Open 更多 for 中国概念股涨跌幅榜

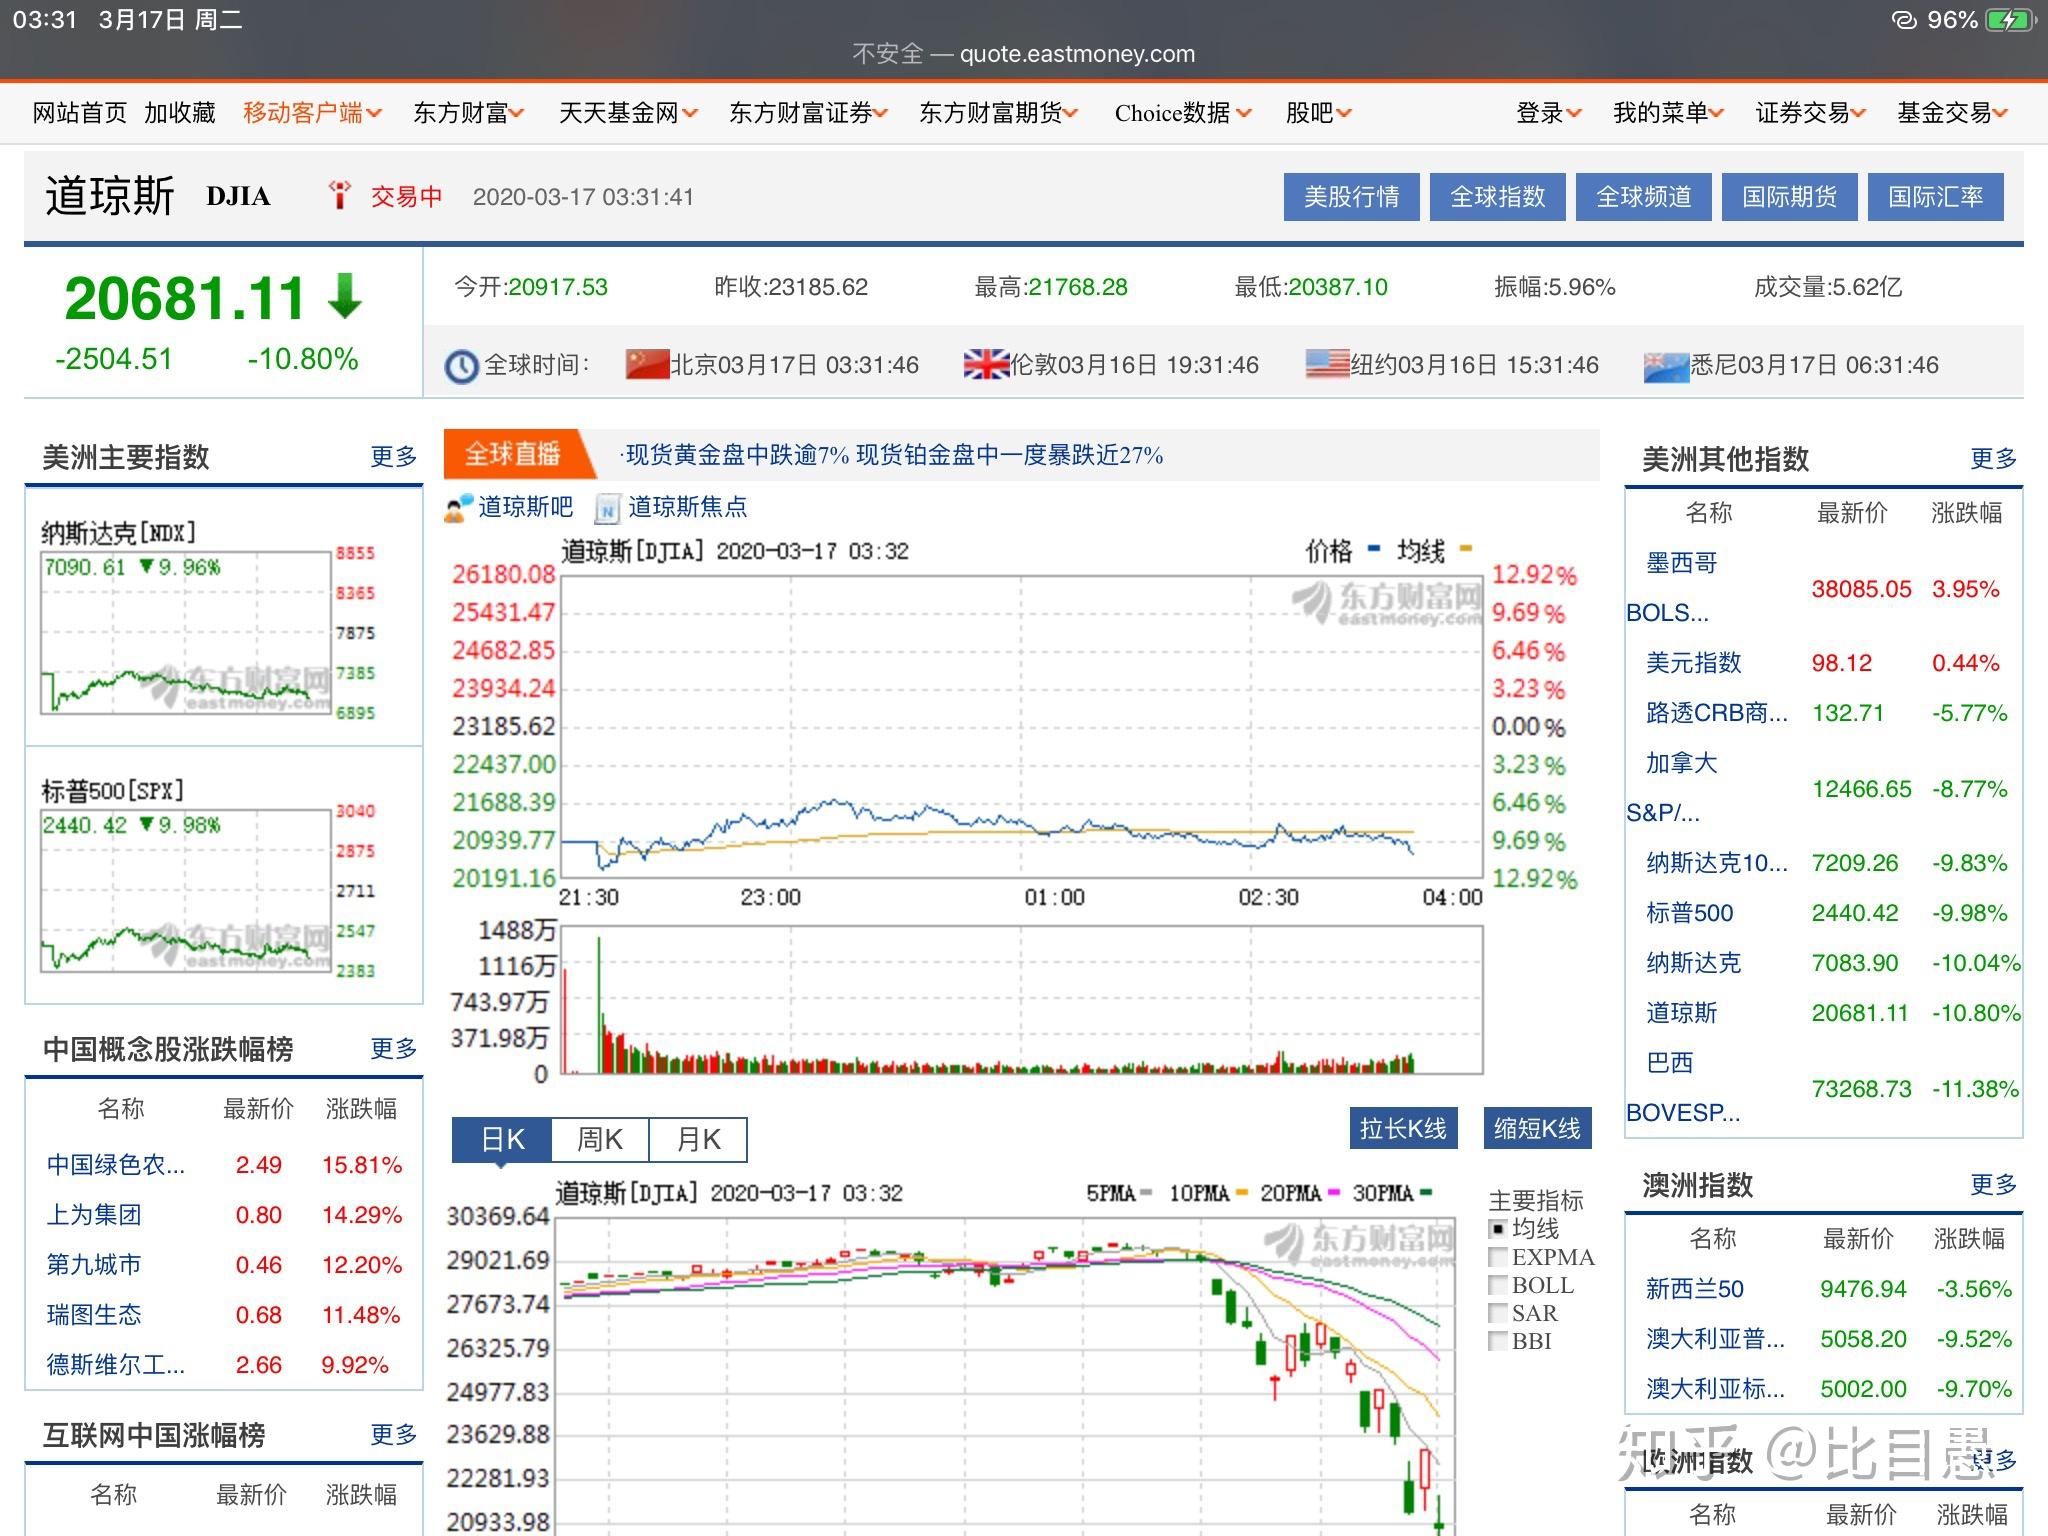click(x=393, y=1049)
